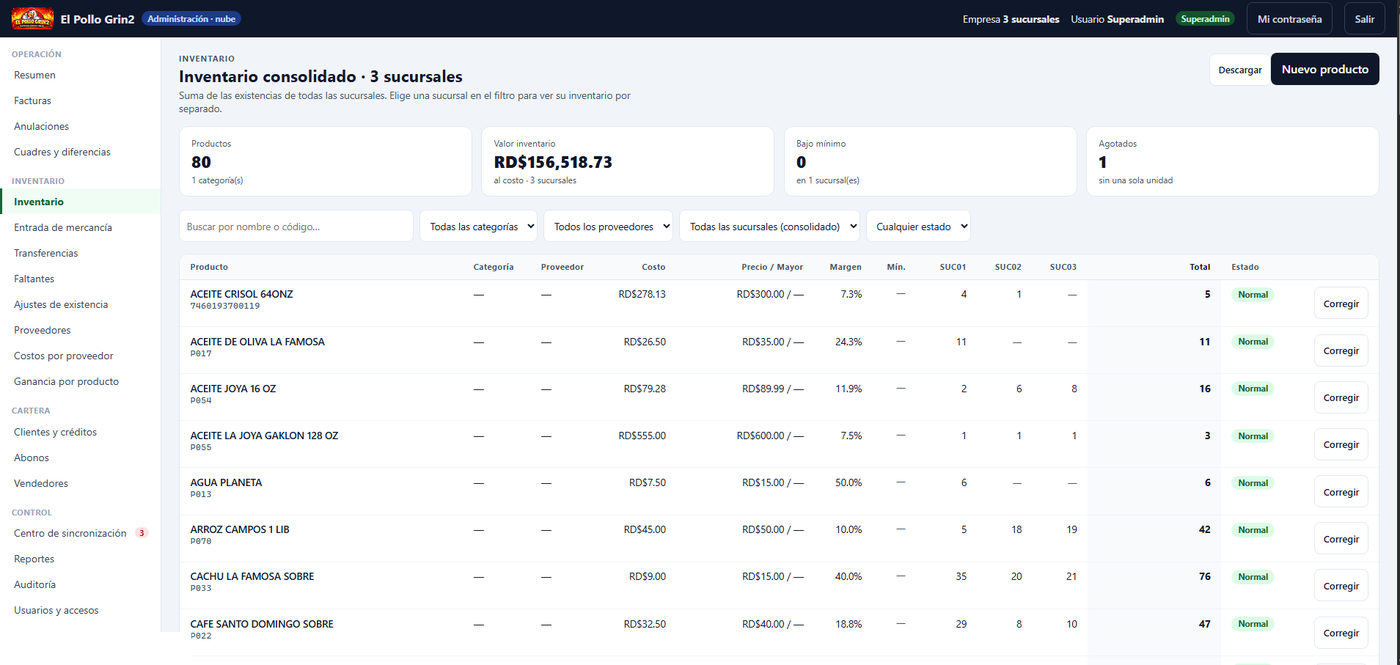
Task: Click the Descargar button
Action: [1240, 70]
